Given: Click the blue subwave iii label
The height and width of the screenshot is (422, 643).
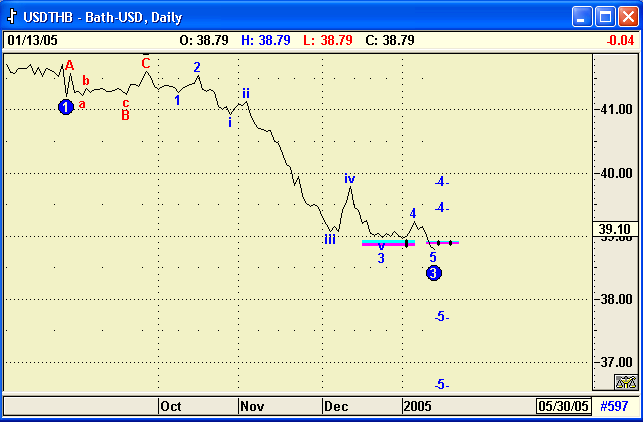Looking at the screenshot, I should (x=330, y=240).
